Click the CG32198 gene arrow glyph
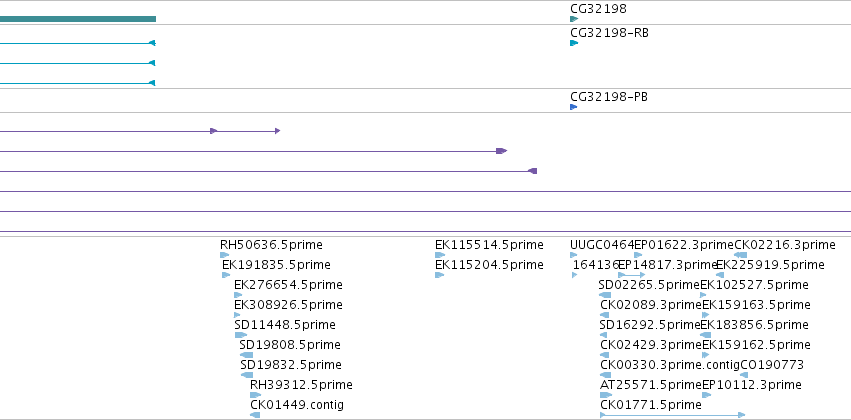 click(x=574, y=19)
